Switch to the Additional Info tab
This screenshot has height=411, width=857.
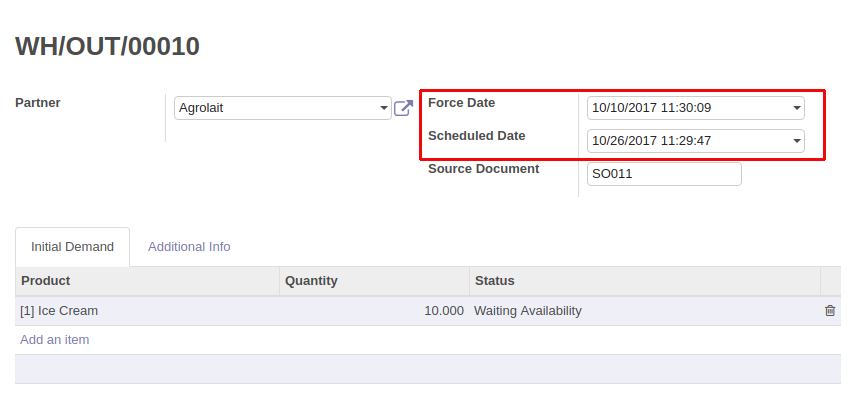(x=189, y=246)
